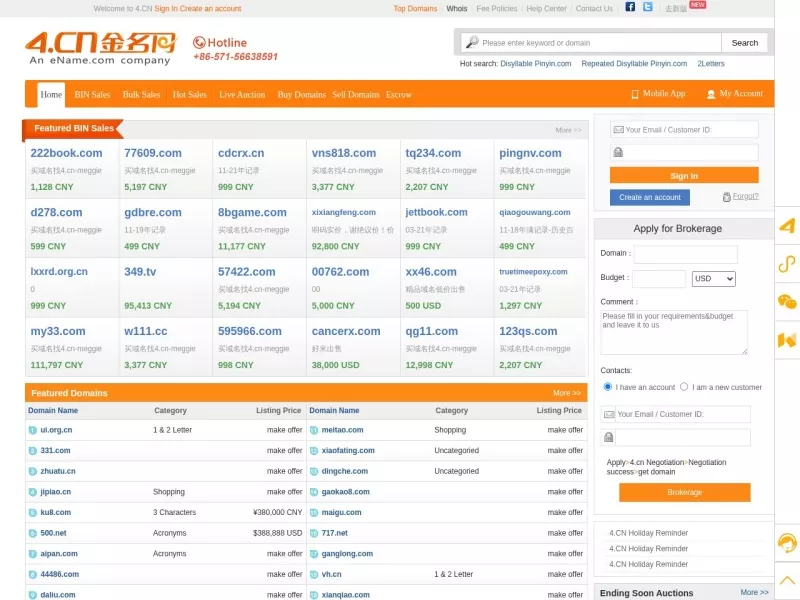Click the Search button
Screen dimensions: 800x600
[x=744, y=43]
